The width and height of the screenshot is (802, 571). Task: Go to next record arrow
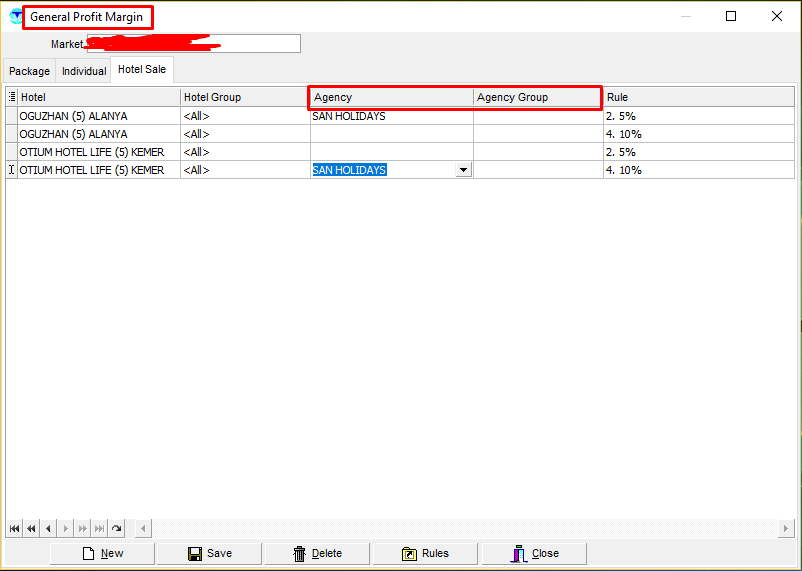pyautogui.click(x=65, y=528)
